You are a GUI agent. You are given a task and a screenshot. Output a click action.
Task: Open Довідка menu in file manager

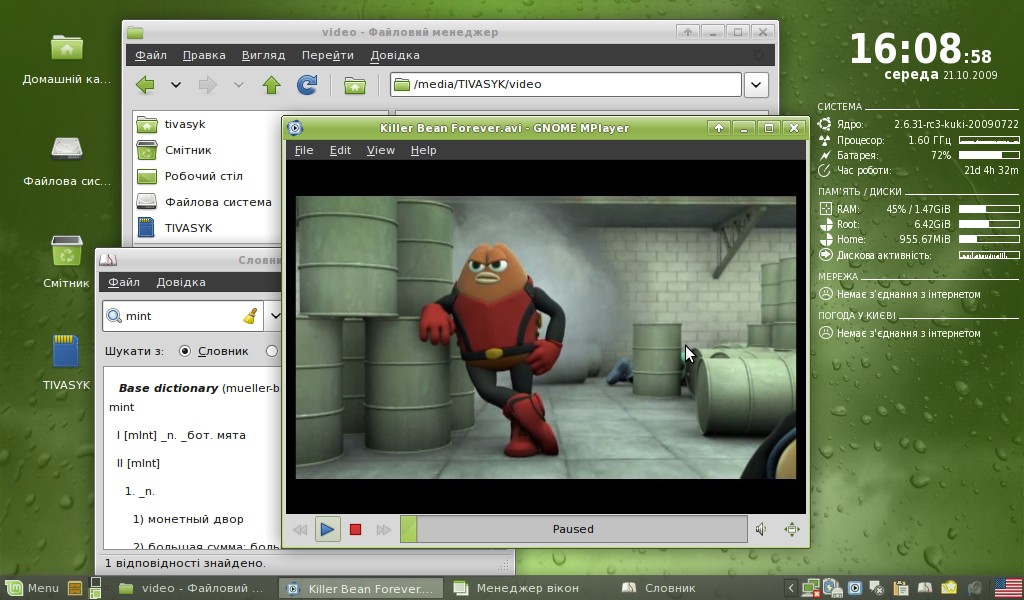[395, 55]
